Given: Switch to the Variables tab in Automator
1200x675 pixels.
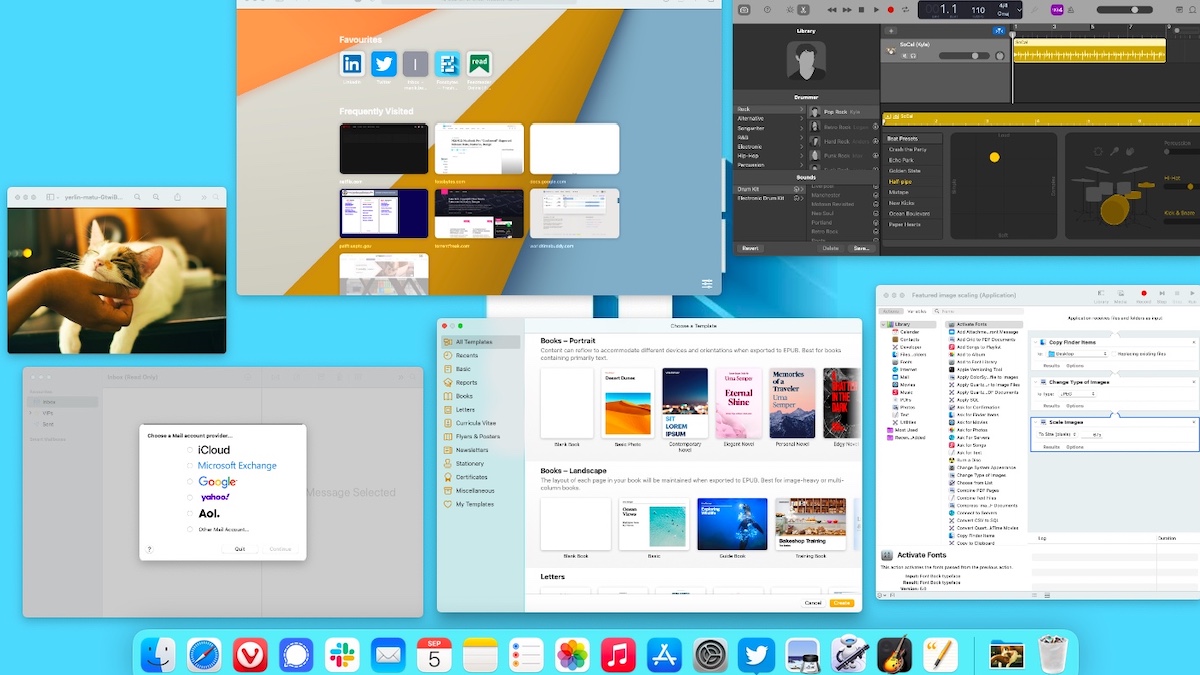Looking at the screenshot, I should click(x=916, y=311).
